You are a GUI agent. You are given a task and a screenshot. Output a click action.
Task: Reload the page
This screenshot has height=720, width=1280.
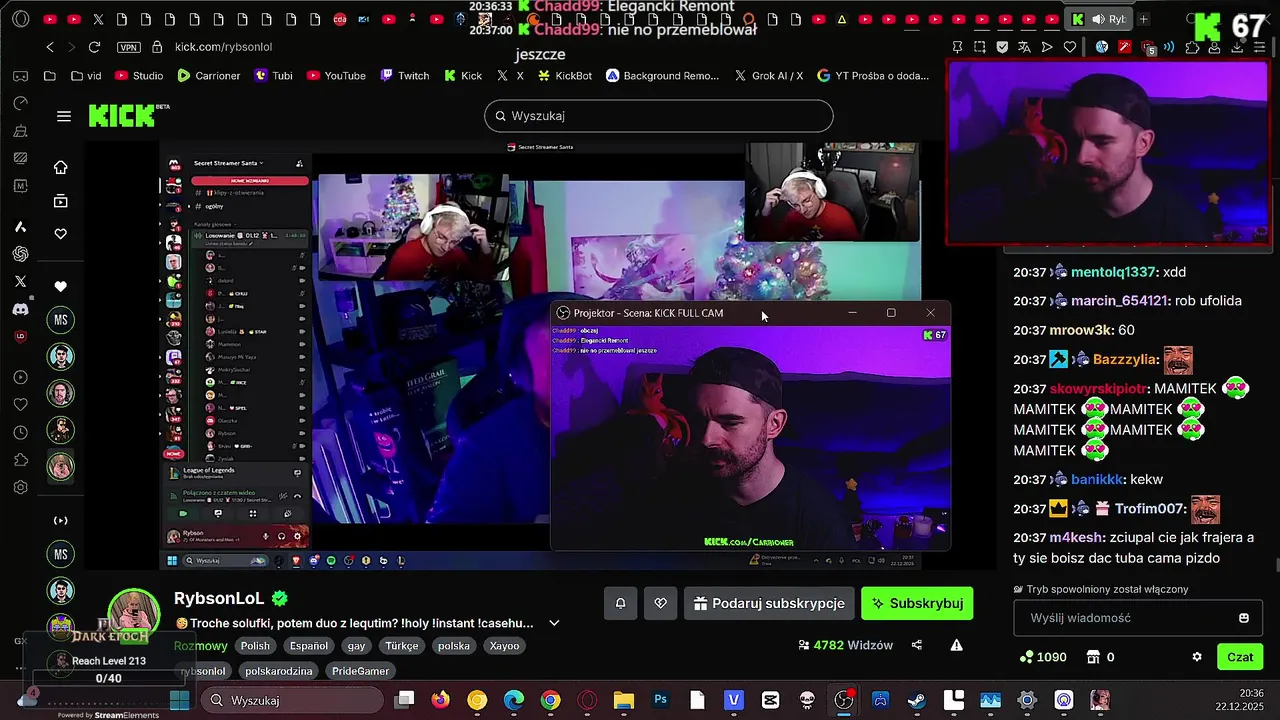coord(94,47)
